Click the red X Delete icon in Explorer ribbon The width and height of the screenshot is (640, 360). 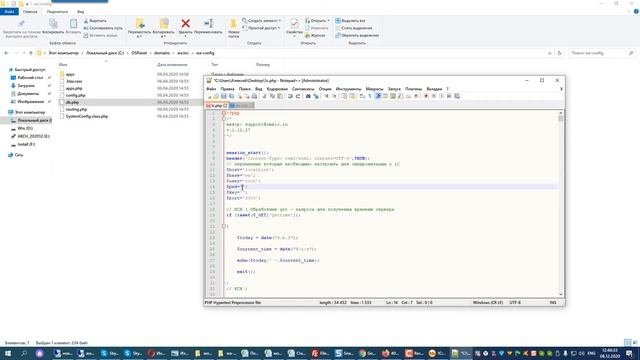[185, 24]
